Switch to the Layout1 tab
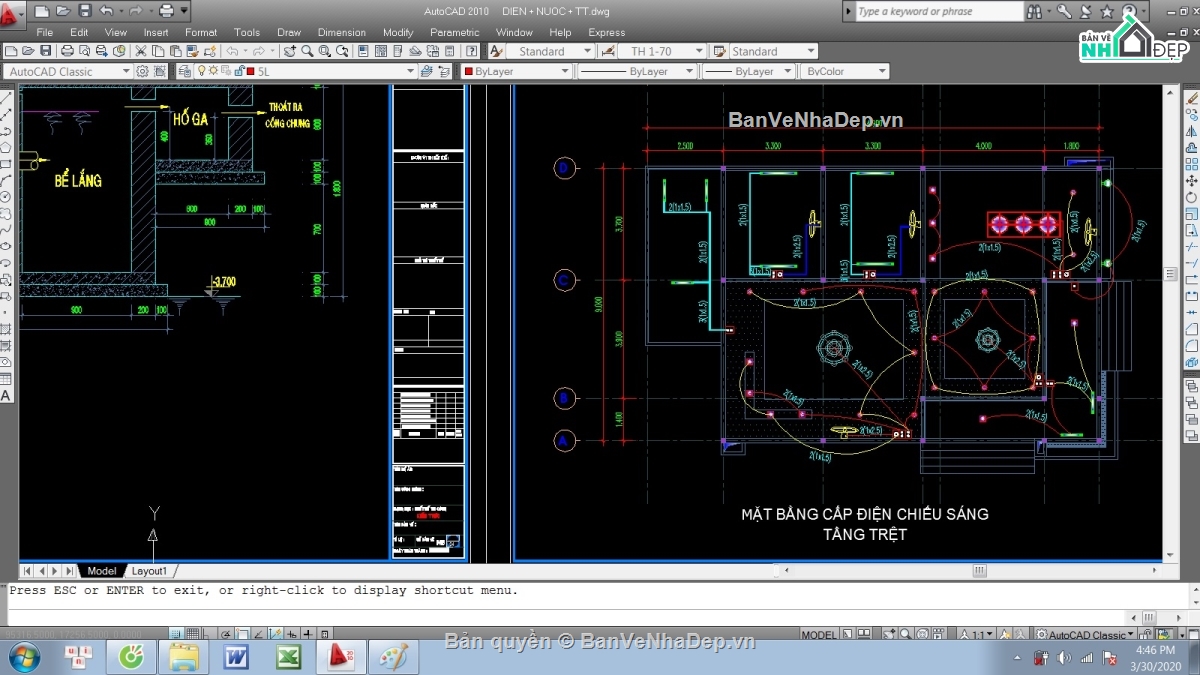The height and width of the screenshot is (675, 1200). coord(150,570)
